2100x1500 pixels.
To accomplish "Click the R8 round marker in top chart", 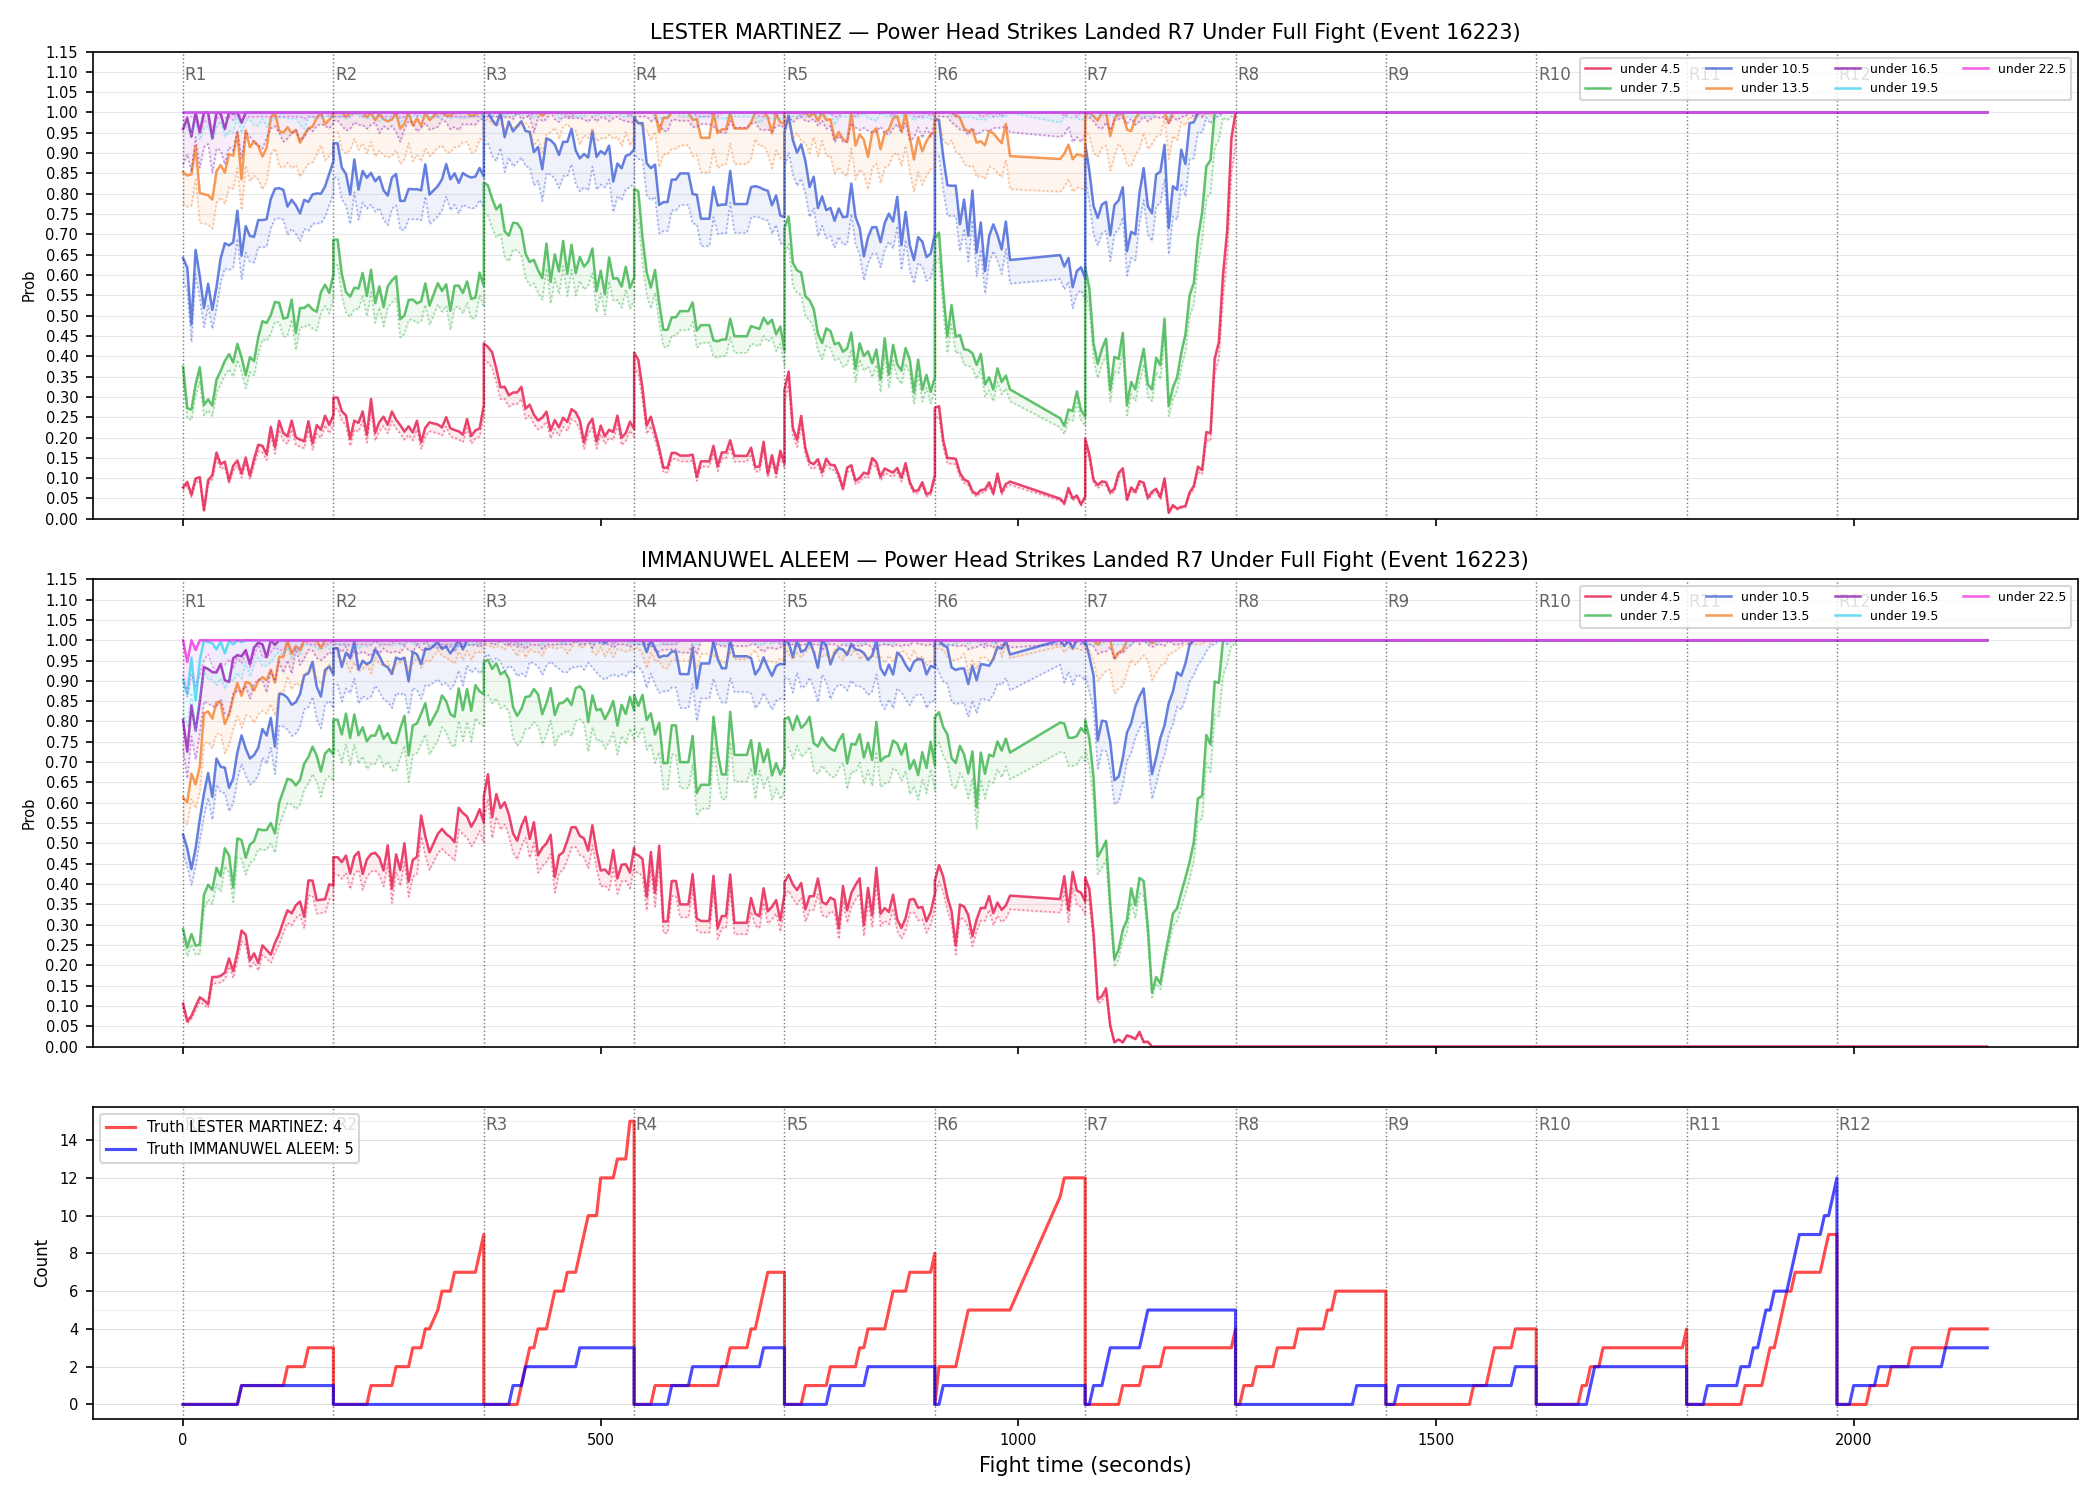I will (x=1248, y=74).
